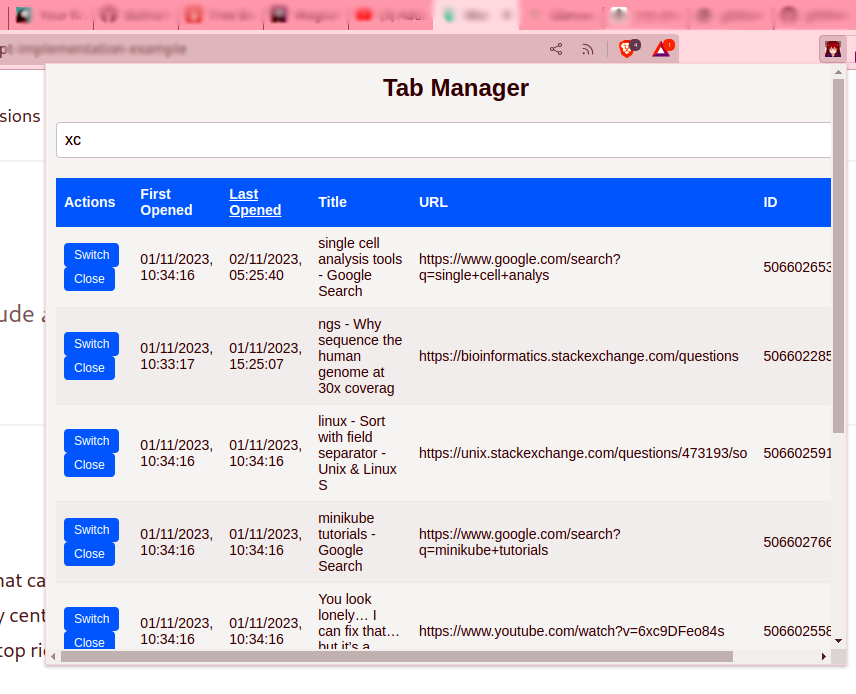This screenshot has width=856, height=694.
Task: Click the horizontal scrollbar thumb of popup
Action: (397, 656)
